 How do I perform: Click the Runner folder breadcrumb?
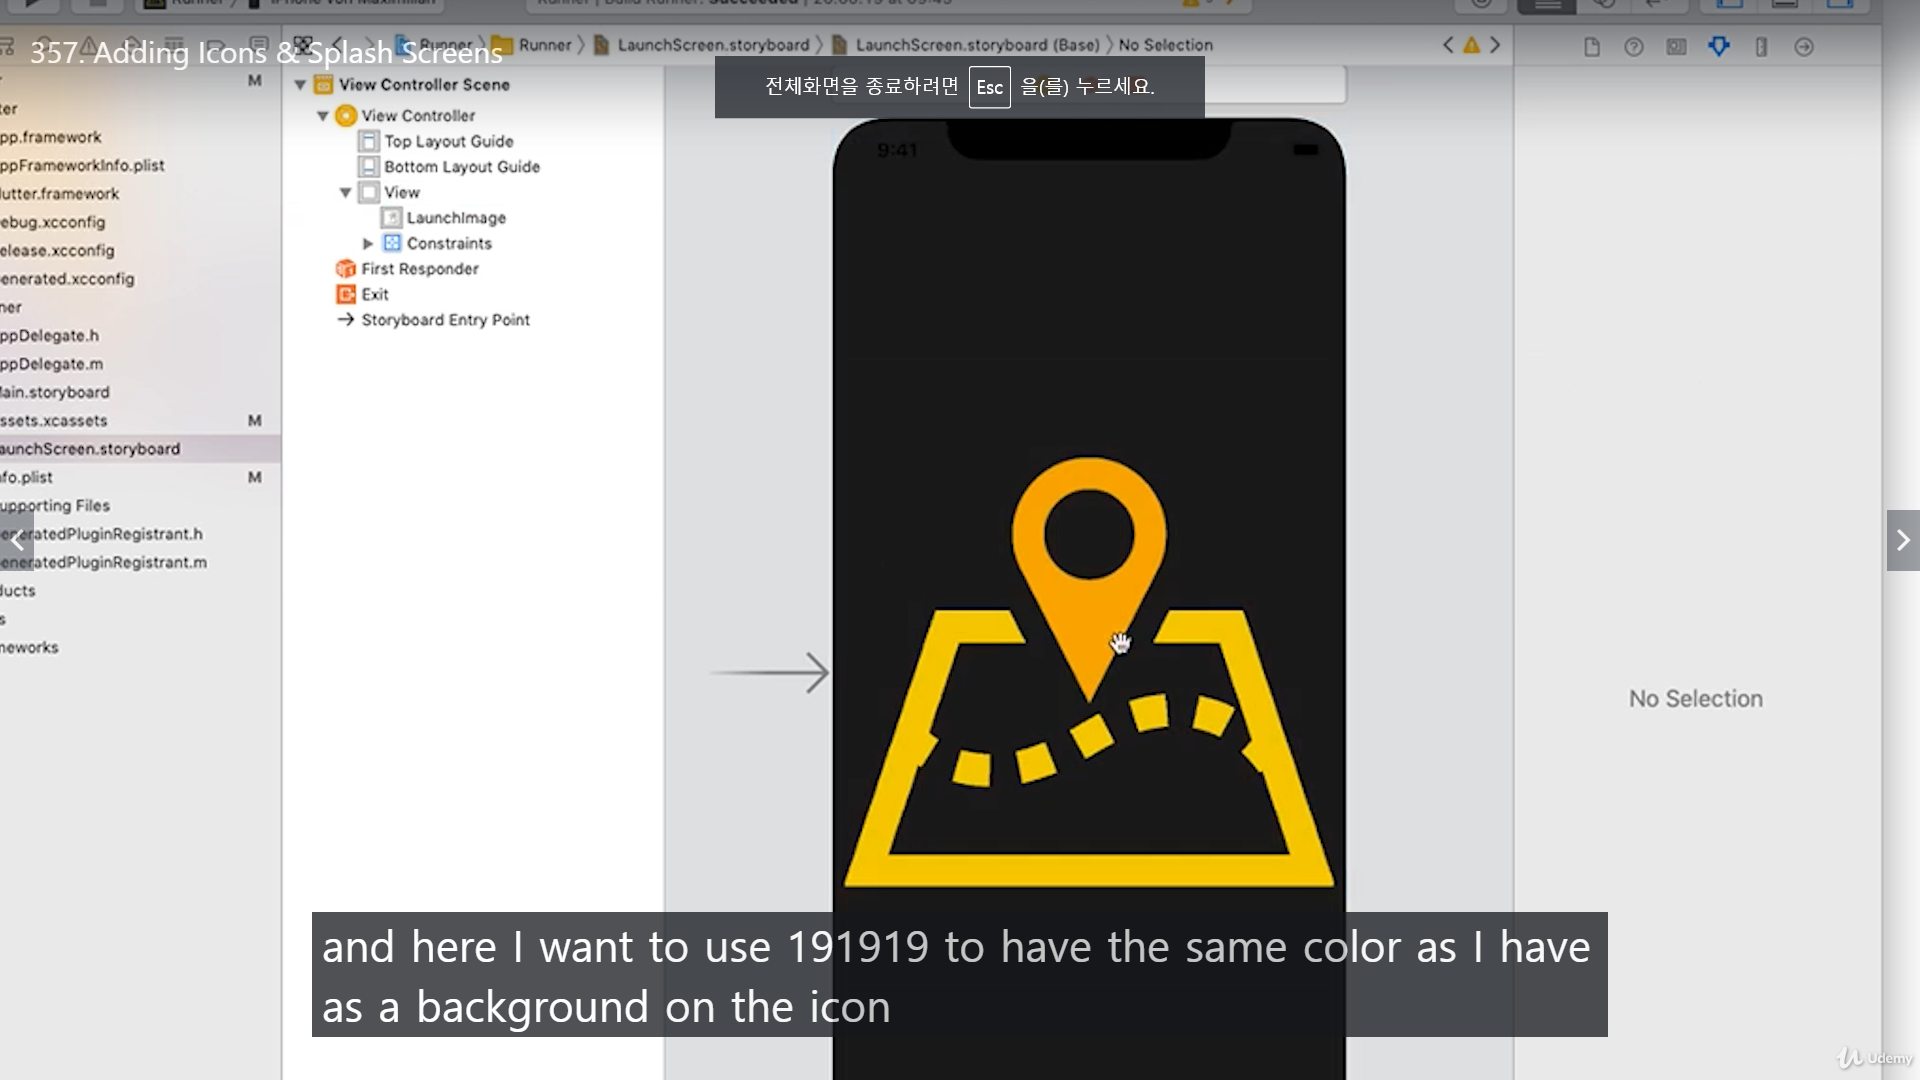(544, 45)
